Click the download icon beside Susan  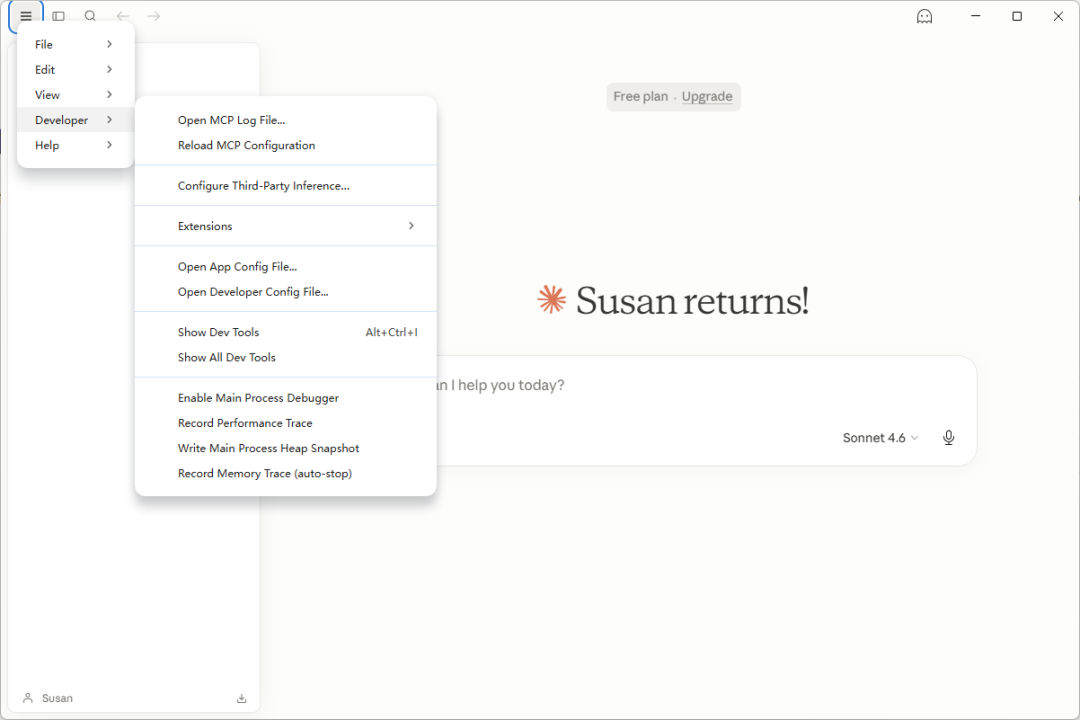[242, 699]
